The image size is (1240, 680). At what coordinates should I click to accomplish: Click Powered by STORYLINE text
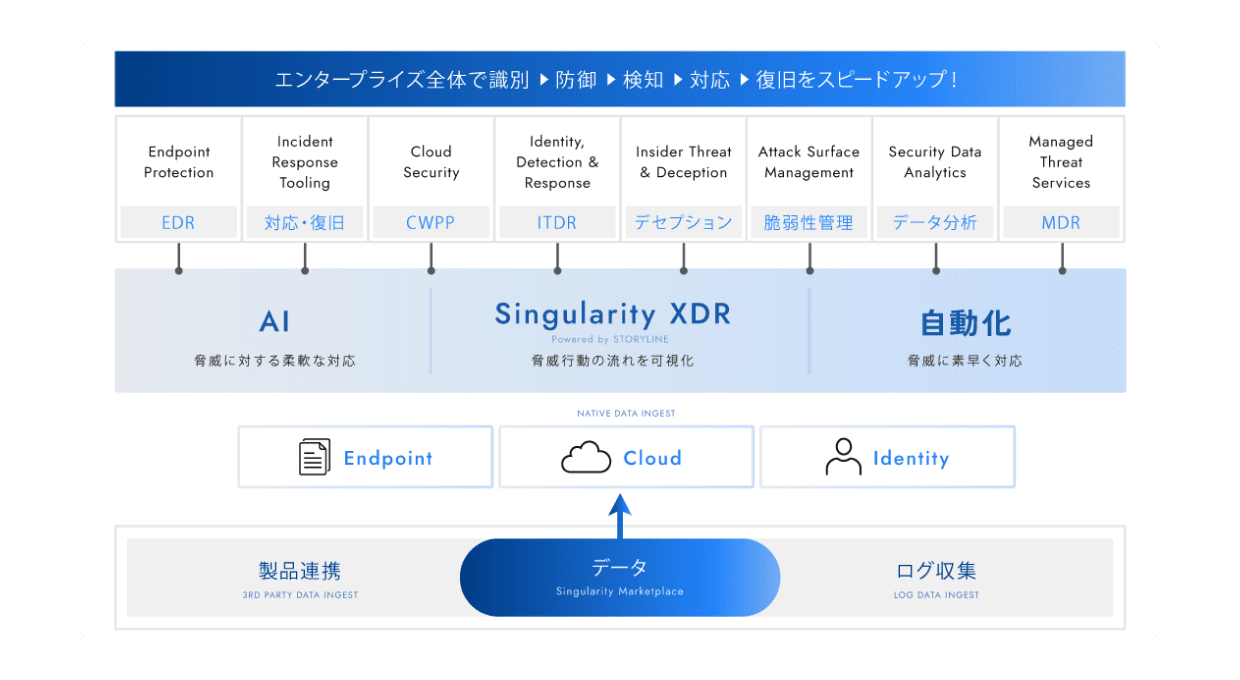coord(610,340)
